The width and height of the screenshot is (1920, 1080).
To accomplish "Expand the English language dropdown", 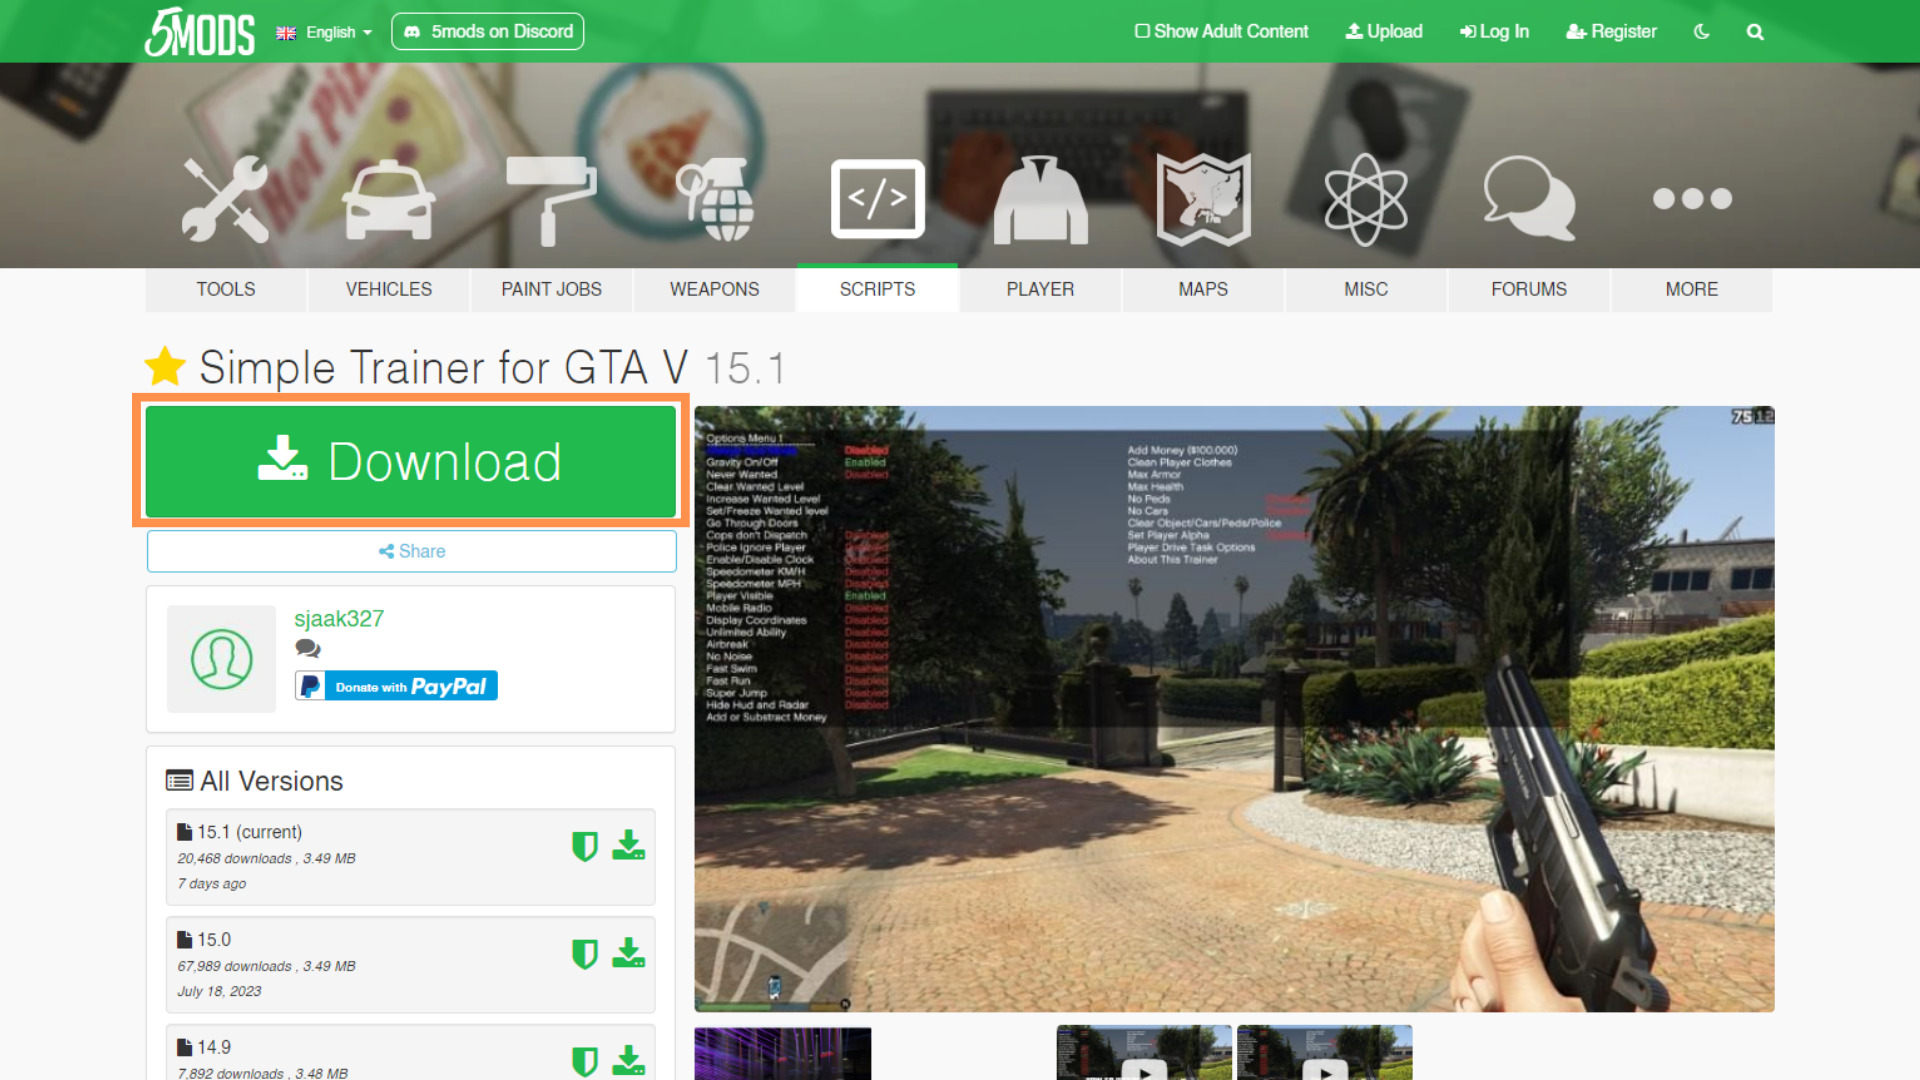I will coord(323,30).
